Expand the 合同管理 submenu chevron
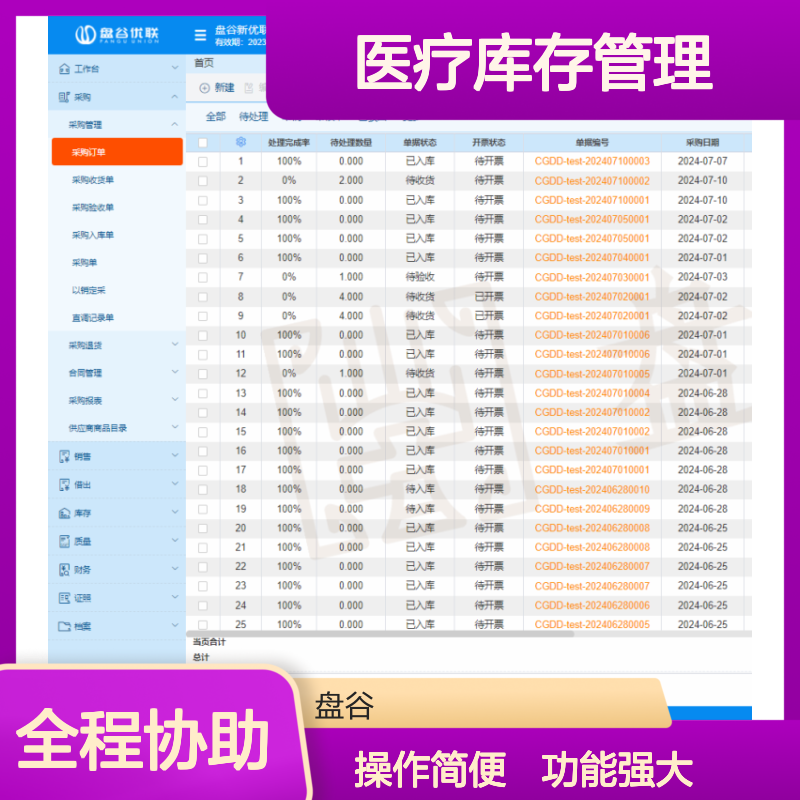Image resolution: width=800 pixels, height=800 pixels. pos(175,372)
